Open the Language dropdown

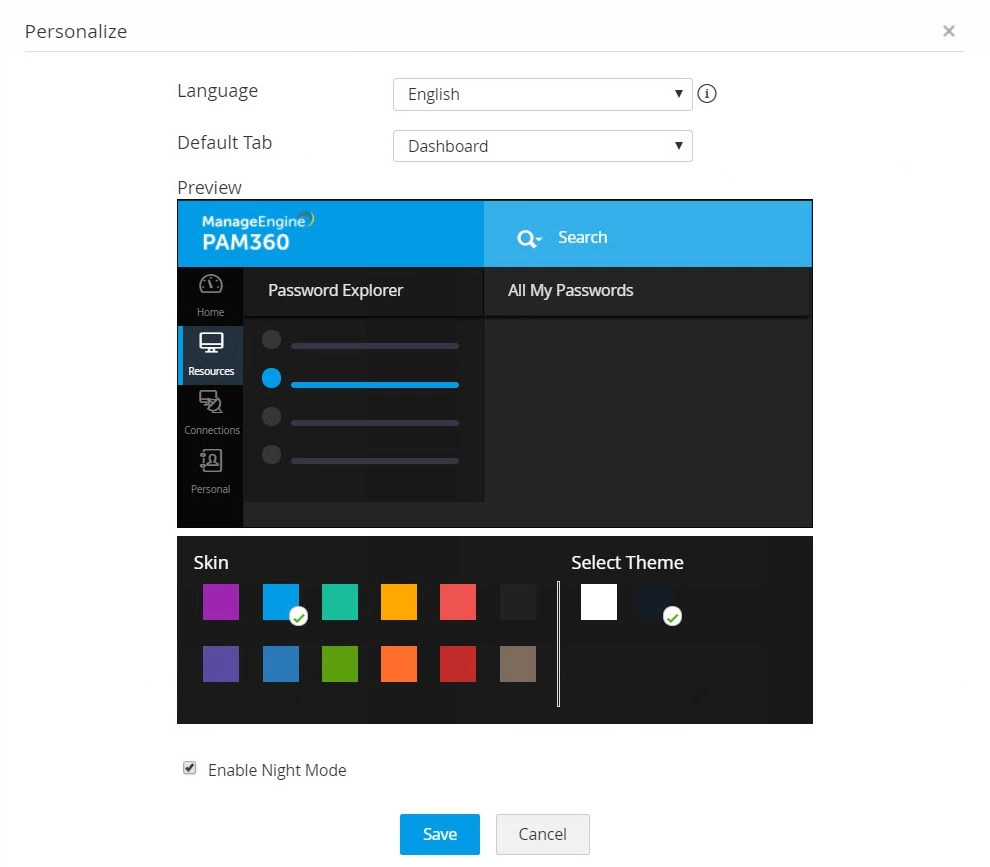click(542, 95)
